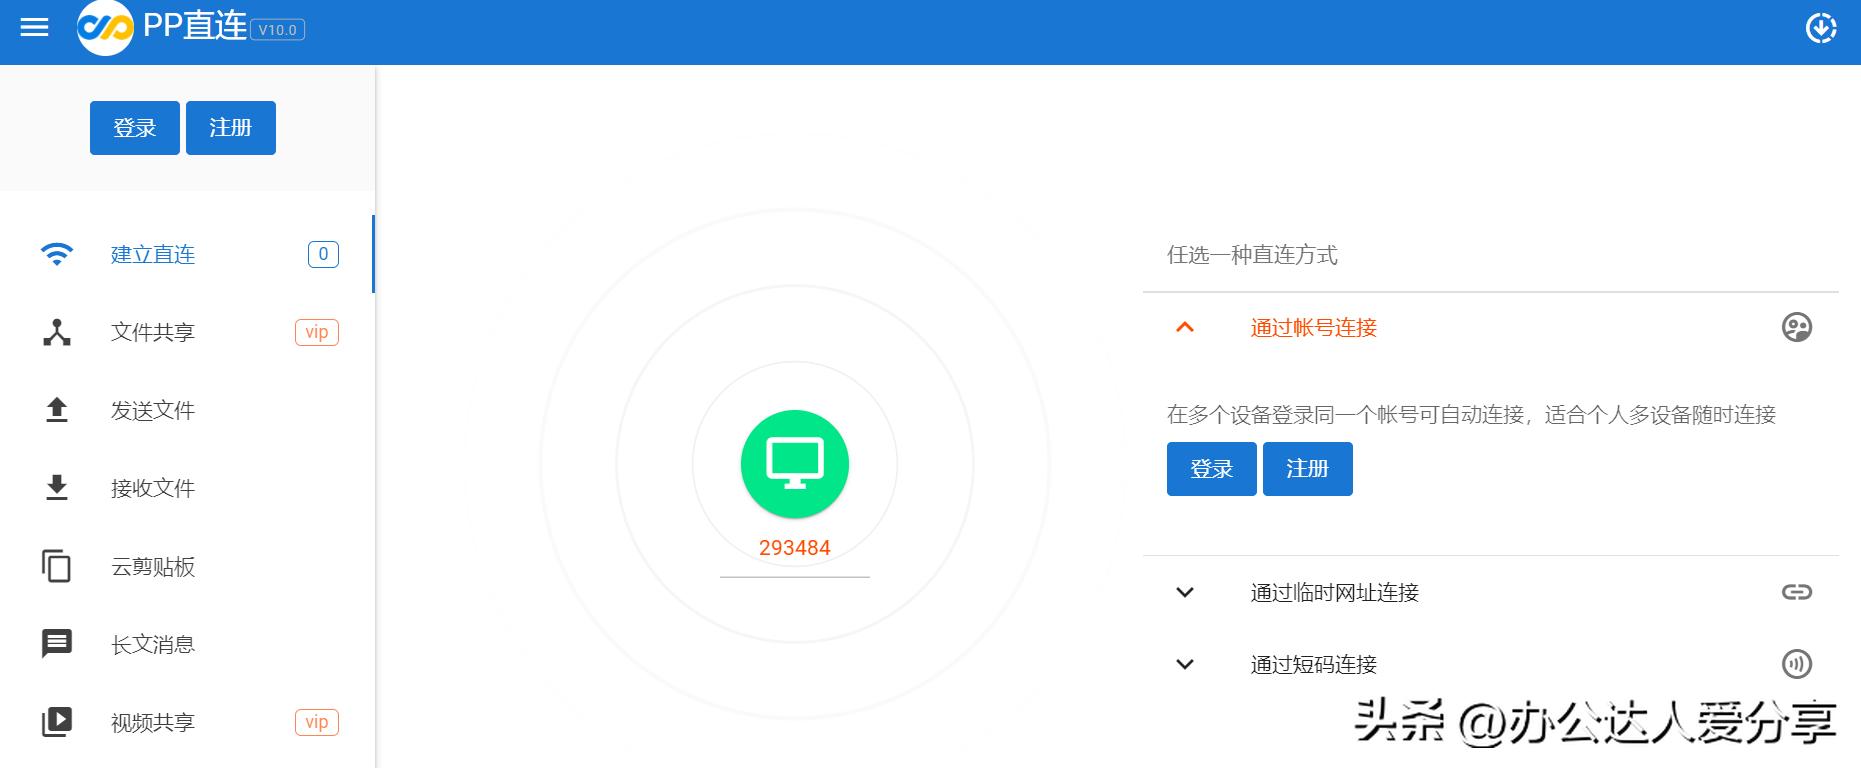Expand 通过临时网址连接 section chevron

1185,592
